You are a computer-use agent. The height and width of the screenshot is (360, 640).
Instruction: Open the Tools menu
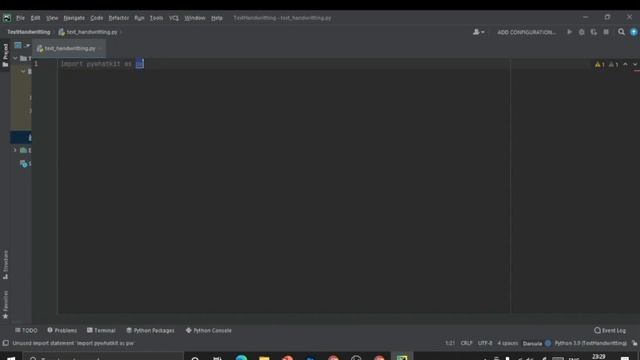pos(156,18)
